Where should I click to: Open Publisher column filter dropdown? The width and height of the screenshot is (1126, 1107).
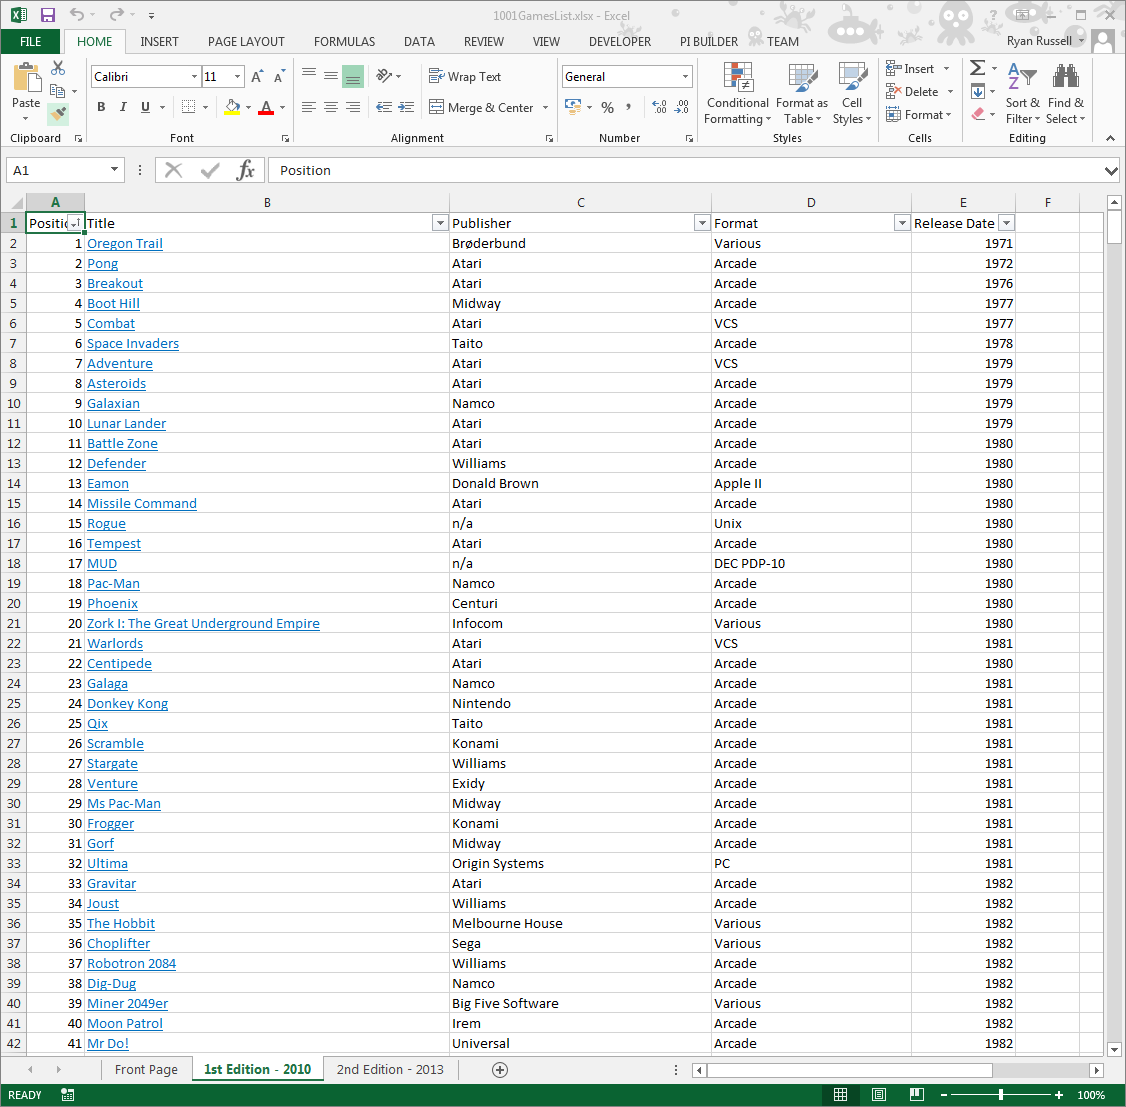click(702, 223)
